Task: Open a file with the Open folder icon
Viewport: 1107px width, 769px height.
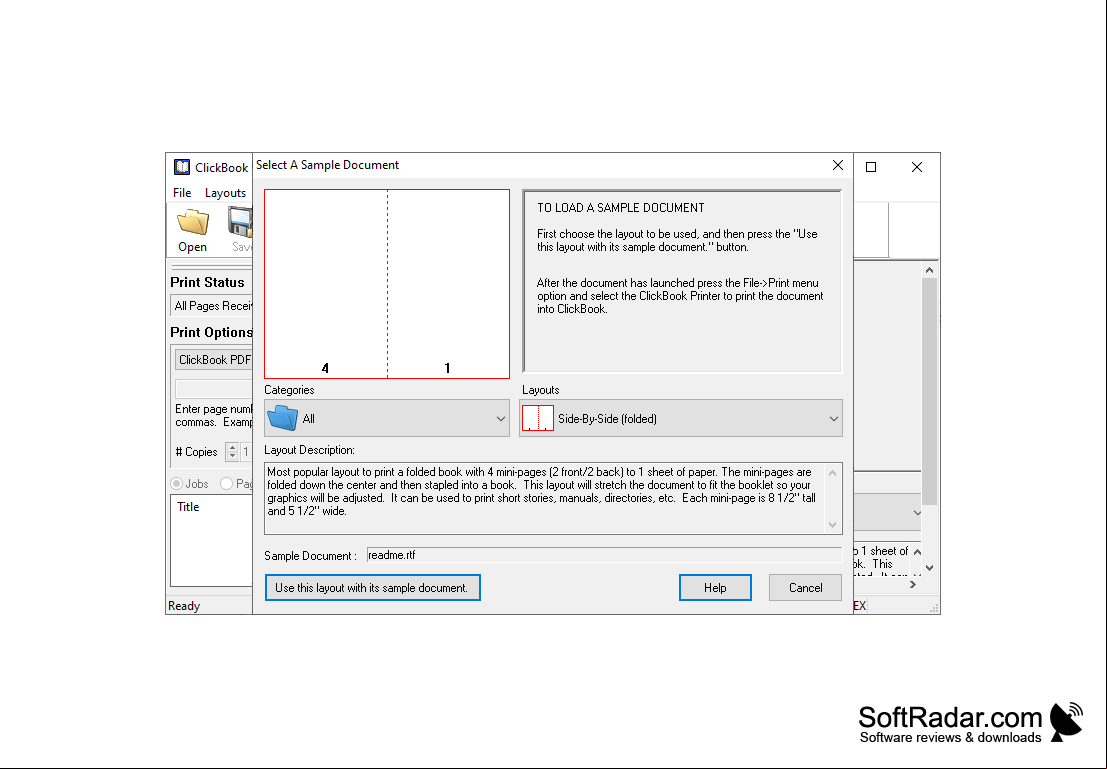Action: pos(193,230)
